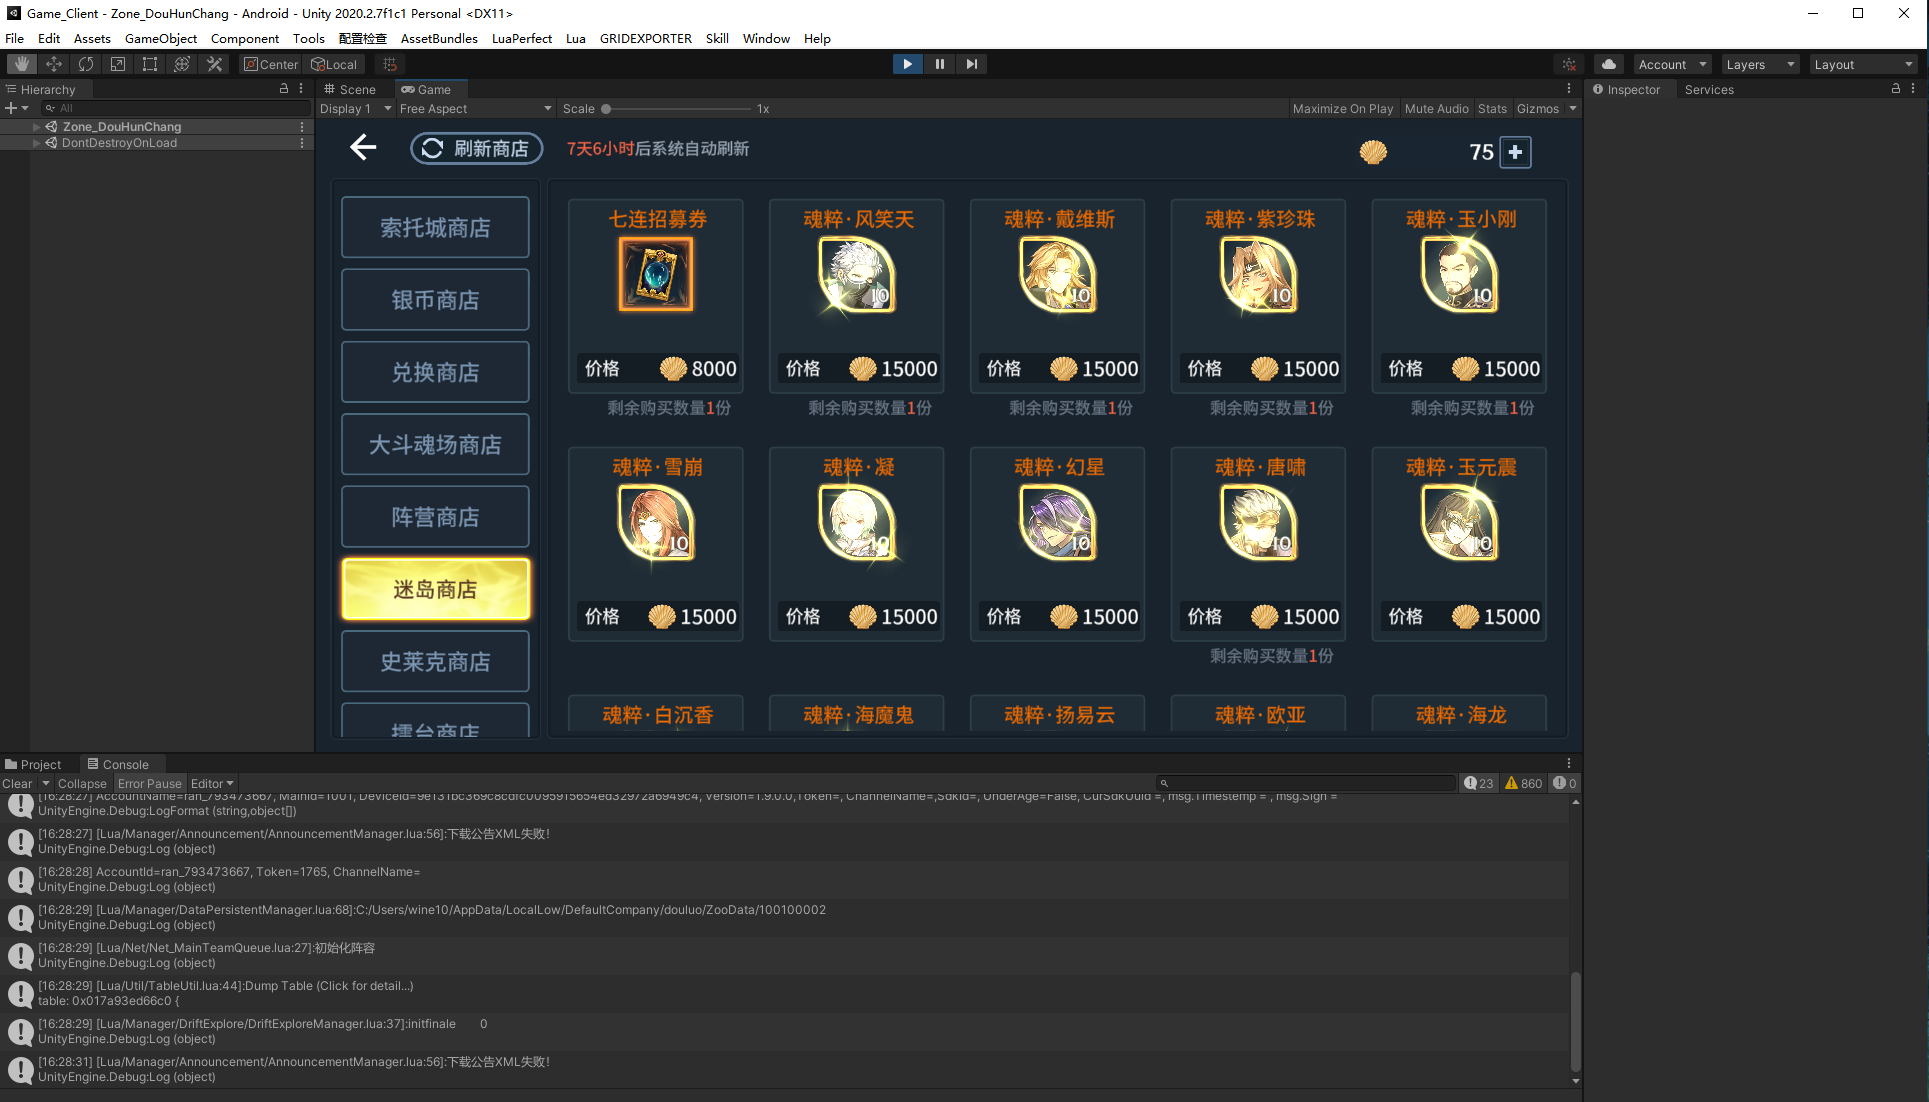Open the Cloud services icon
1929x1102 pixels.
click(1608, 64)
